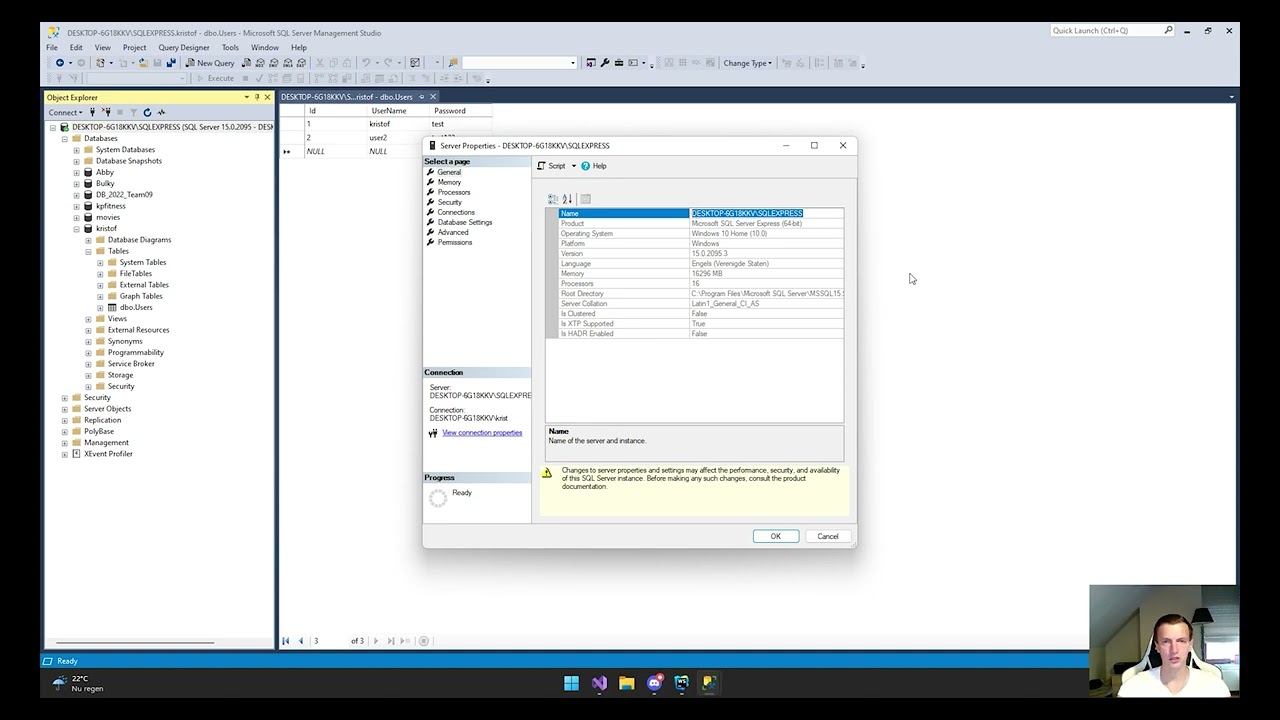Image resolution: width=1280 pixels, height=720 pixels.
Task: Click Cancel in Server Properties dialog
Action: pyautogui.click(x=828, y=536)
